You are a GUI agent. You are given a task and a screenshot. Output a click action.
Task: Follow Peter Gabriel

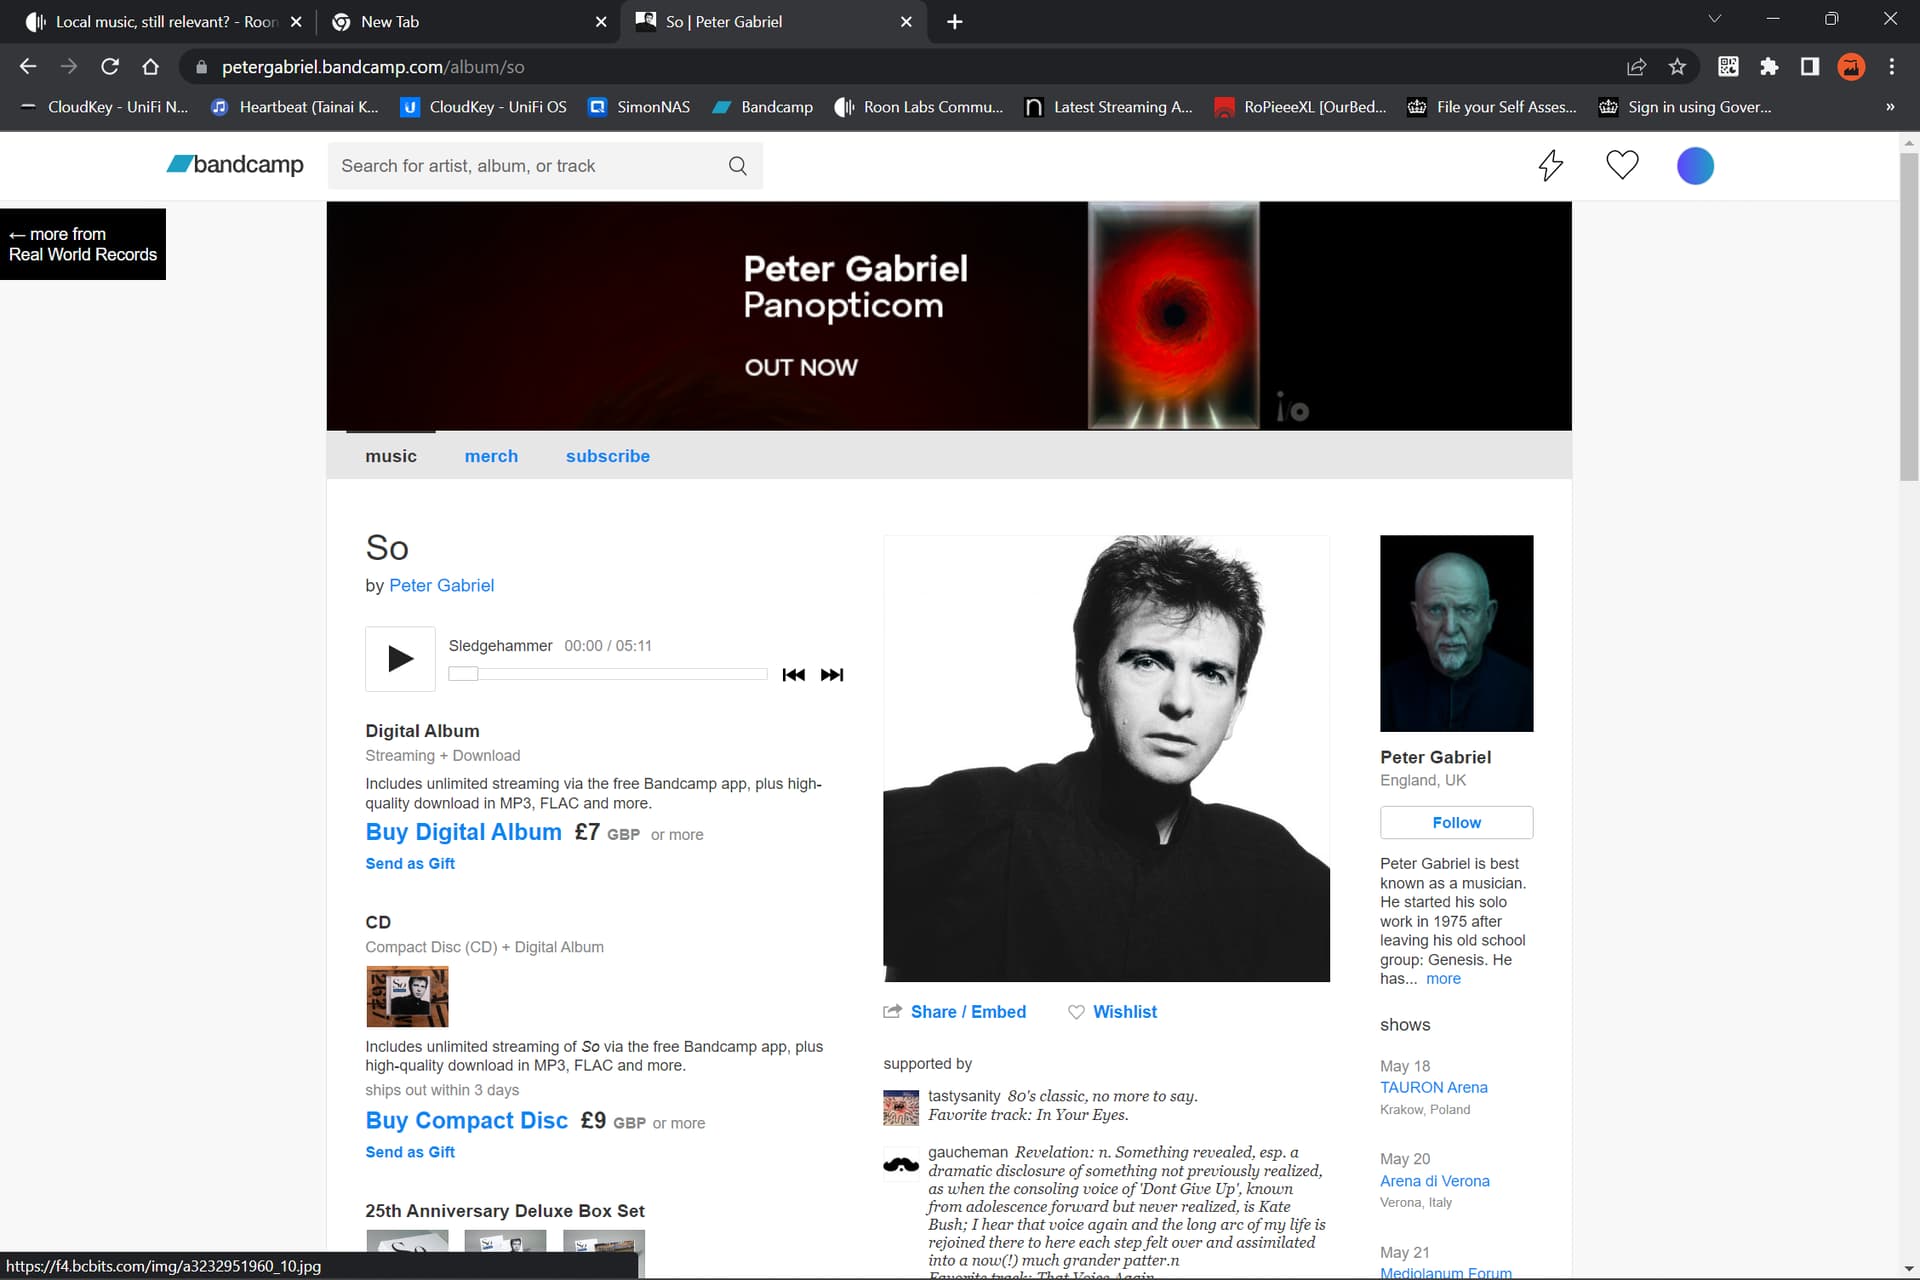point(1456,822)
